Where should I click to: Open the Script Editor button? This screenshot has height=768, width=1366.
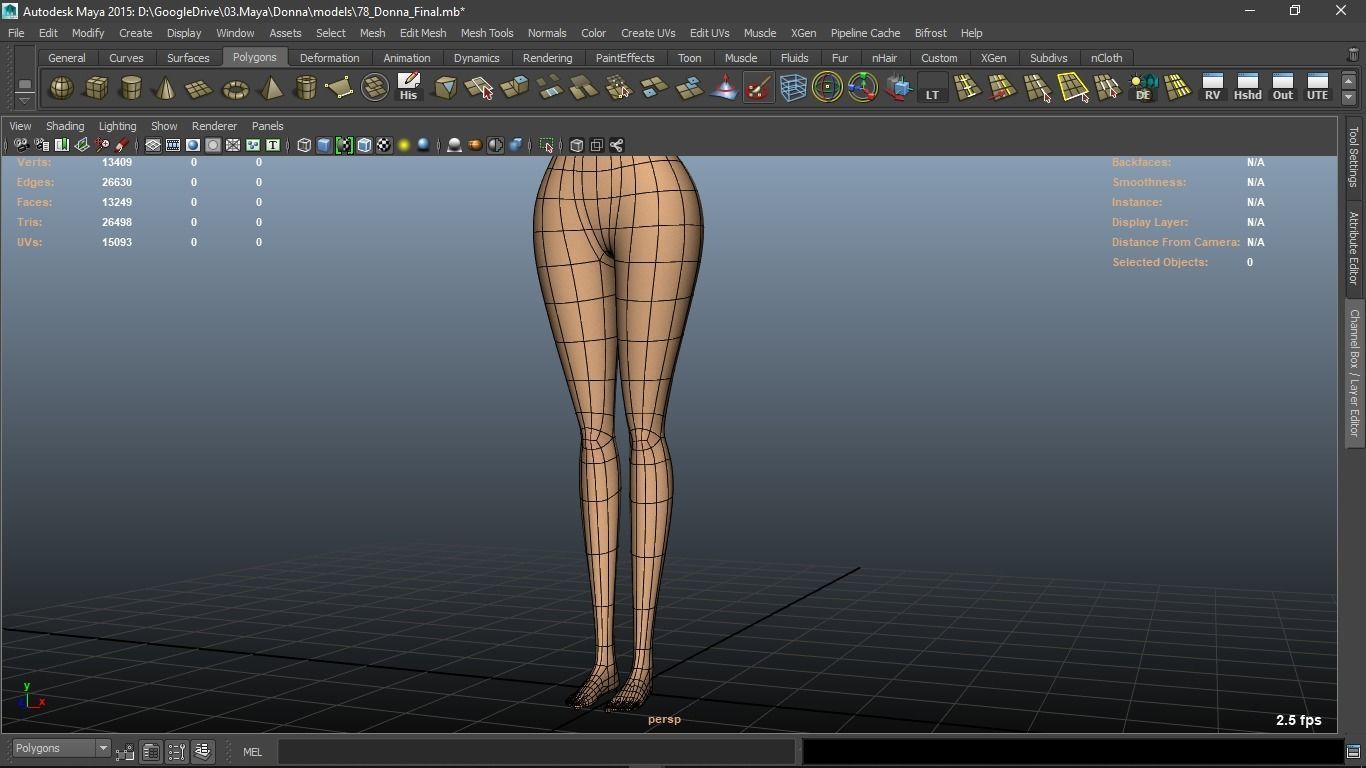point(1353,751)
